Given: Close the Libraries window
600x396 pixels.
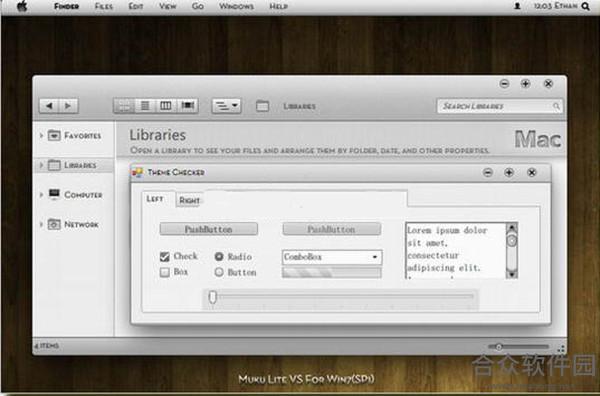Looking at the screenshot, I should coord(548,83).
